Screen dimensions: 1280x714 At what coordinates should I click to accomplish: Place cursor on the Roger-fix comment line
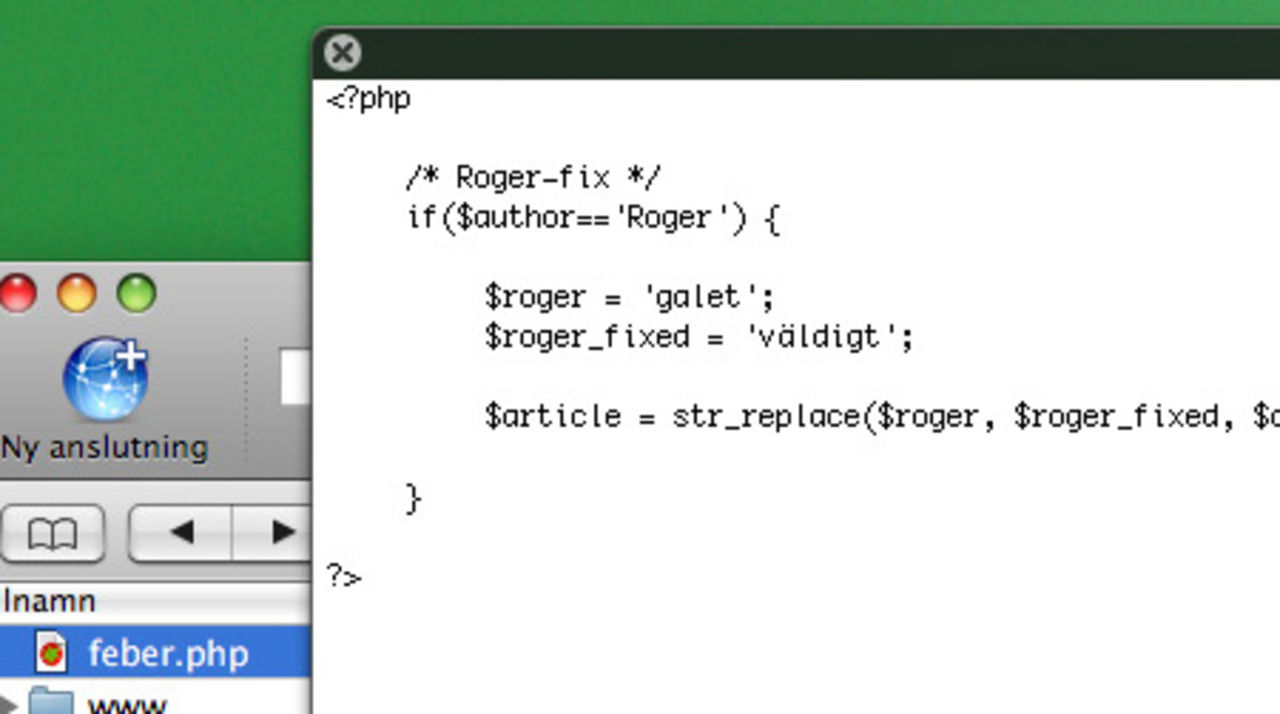(533, 178)
